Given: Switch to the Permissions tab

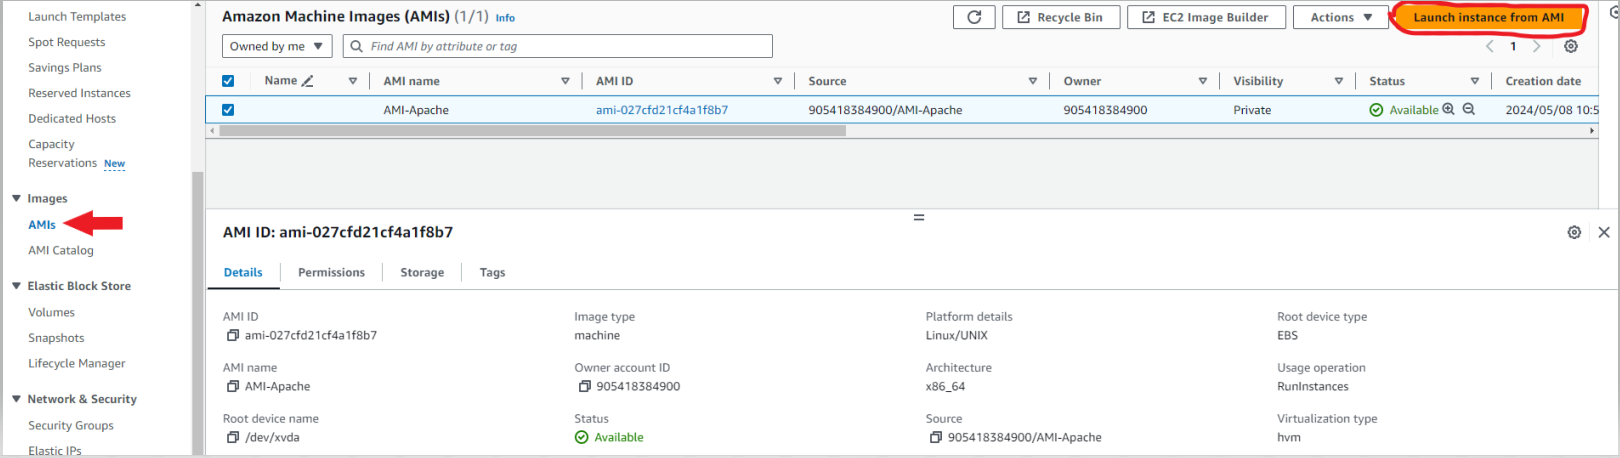Looking at the screenshot, I should (x=331, y=272).
